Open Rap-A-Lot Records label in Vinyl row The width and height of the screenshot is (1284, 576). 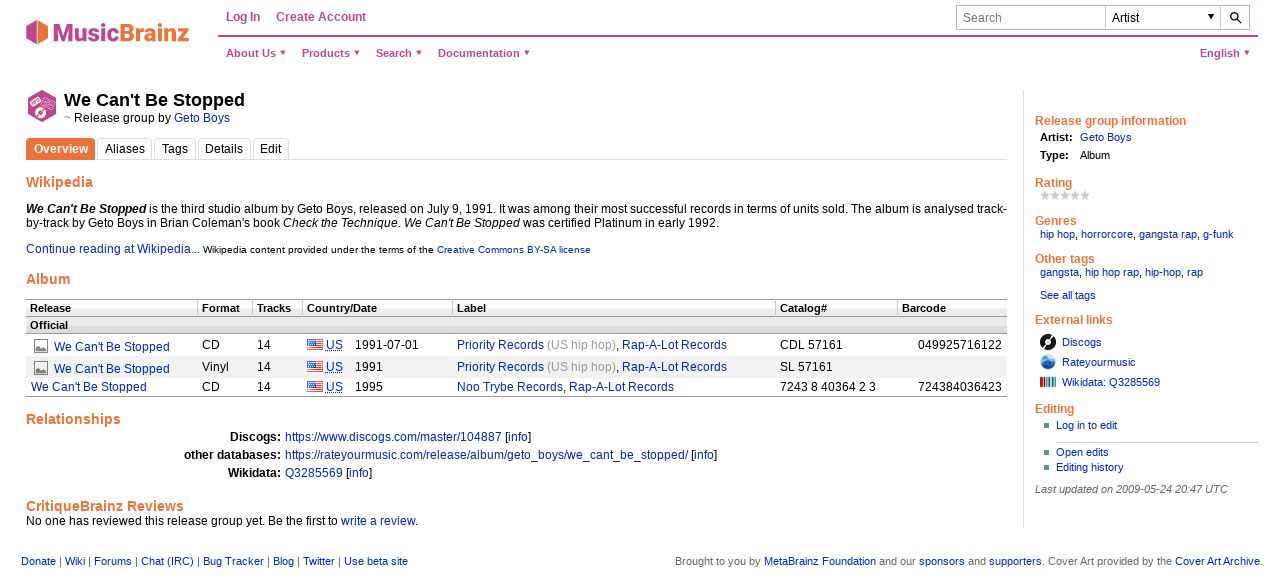[674, 367]
